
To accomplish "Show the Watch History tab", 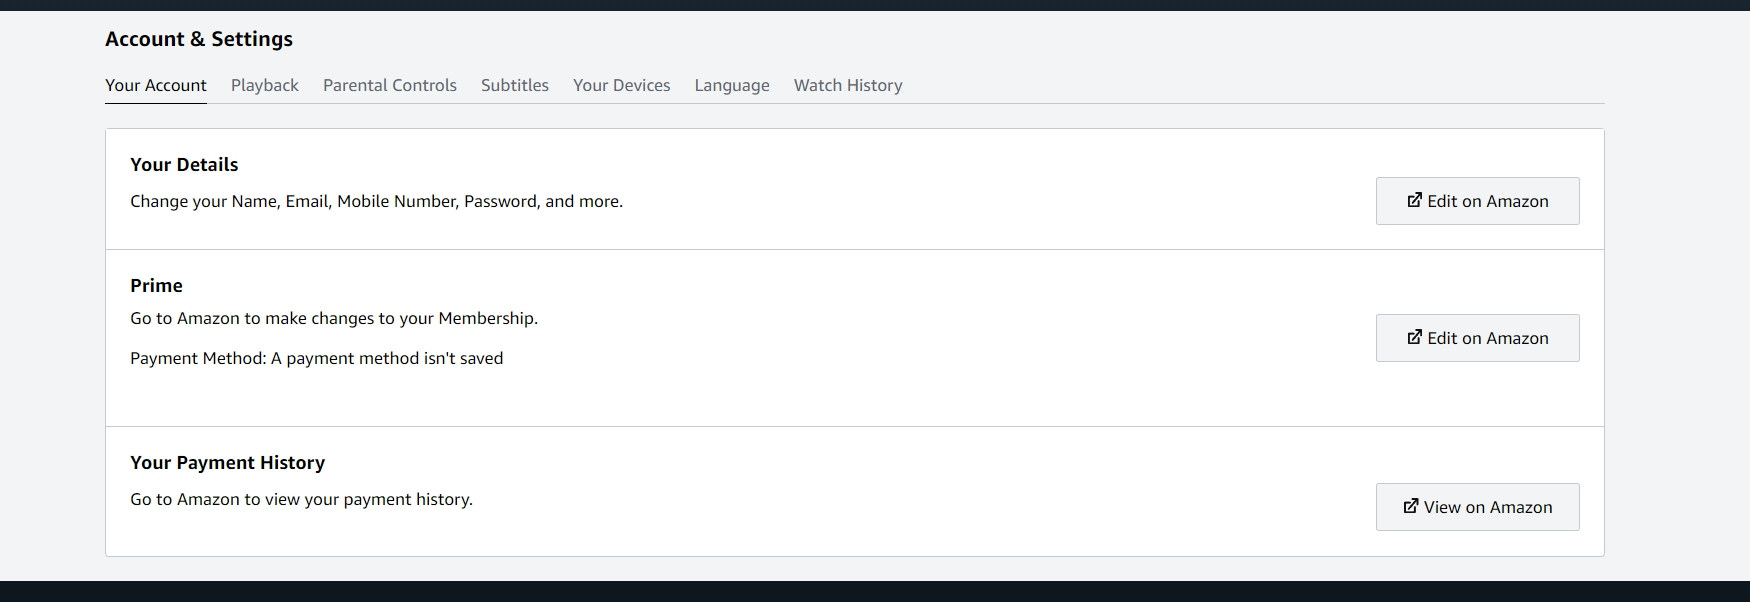I will [848, 85].
